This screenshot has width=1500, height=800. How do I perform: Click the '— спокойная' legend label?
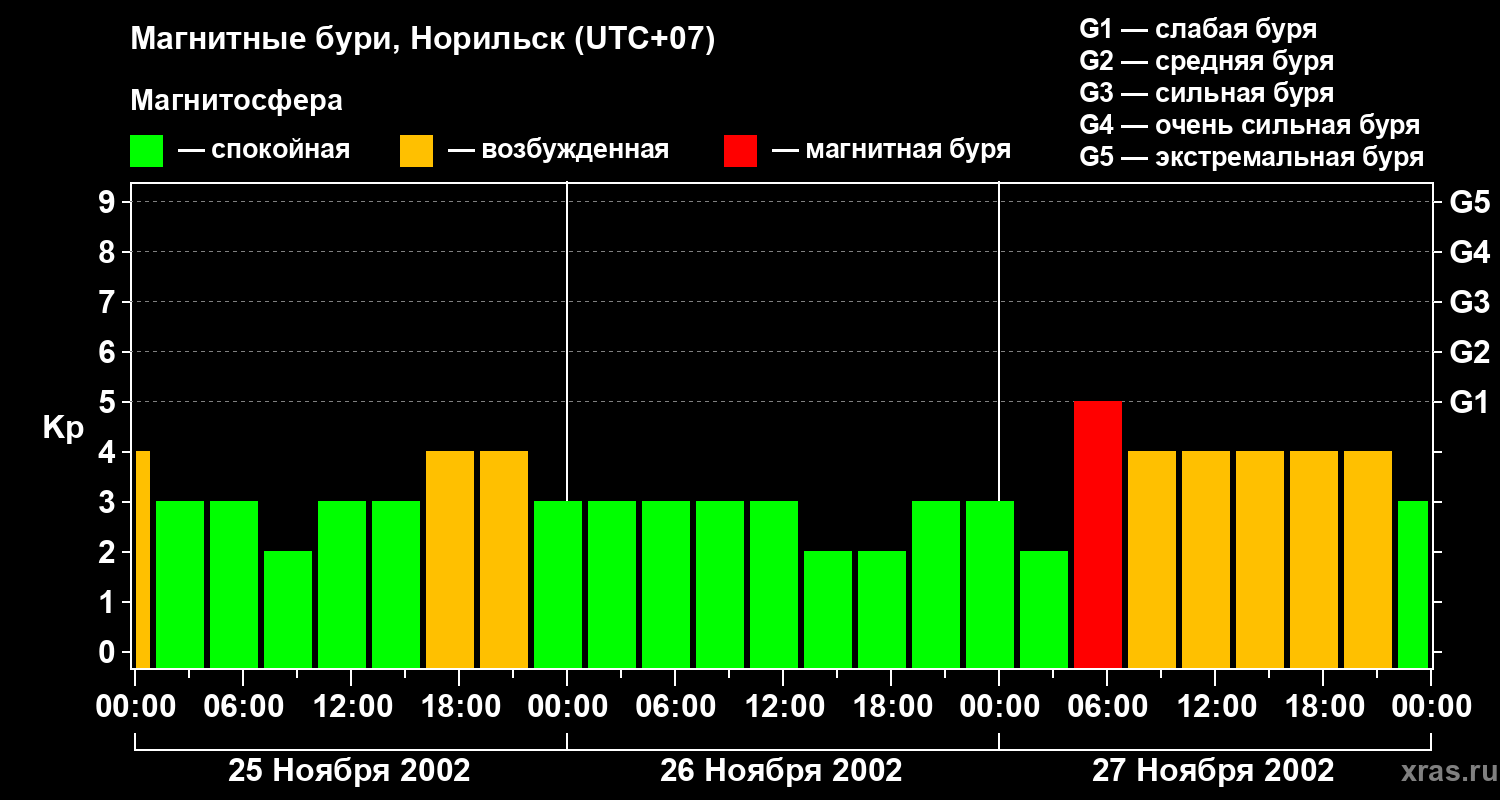(x=264, y=151)
